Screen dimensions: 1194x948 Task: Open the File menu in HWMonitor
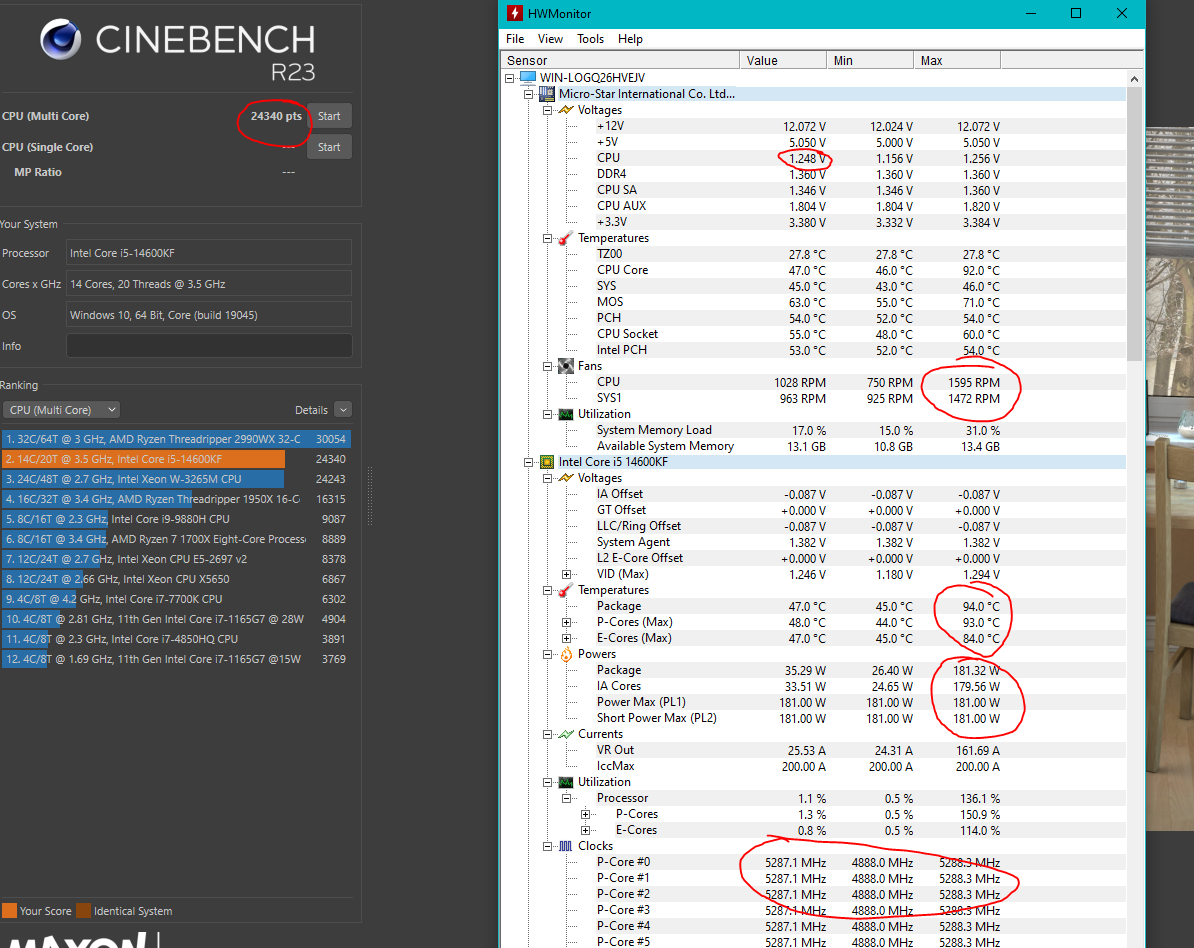point(515,39)
